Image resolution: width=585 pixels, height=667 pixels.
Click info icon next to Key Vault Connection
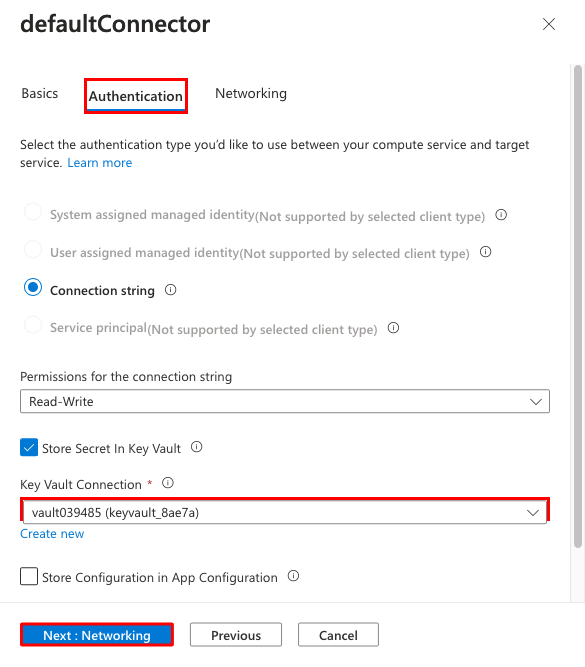168,483
